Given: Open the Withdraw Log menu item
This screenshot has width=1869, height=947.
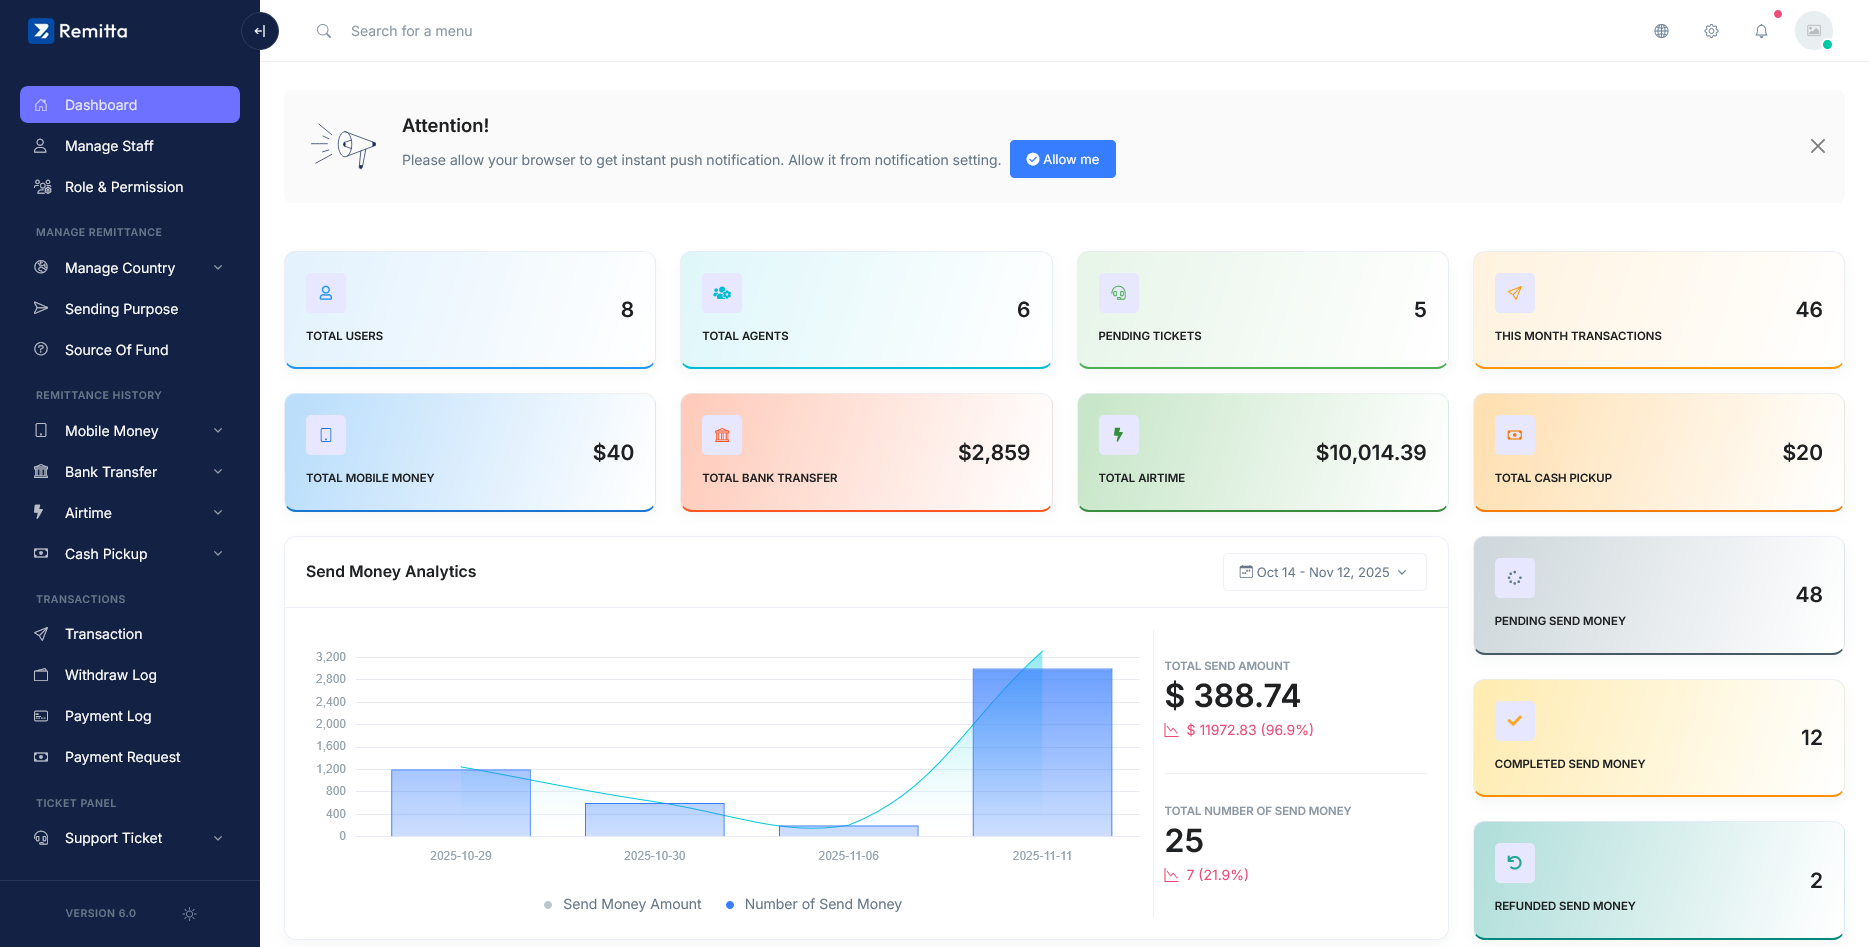Looking at the screenshot, I should 110,675.
